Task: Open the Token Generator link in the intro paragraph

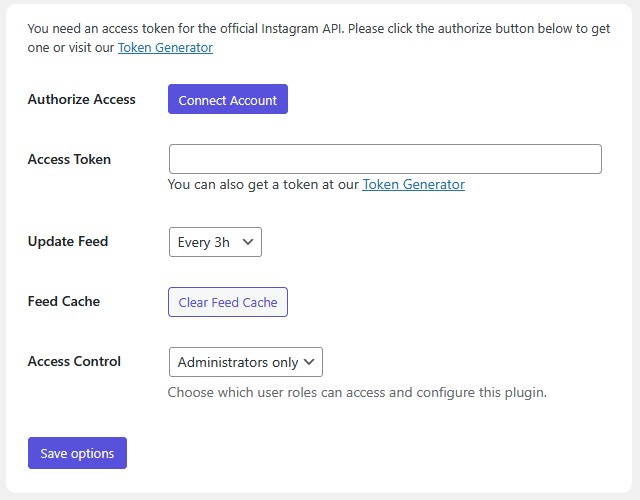Action: (165, 47)
